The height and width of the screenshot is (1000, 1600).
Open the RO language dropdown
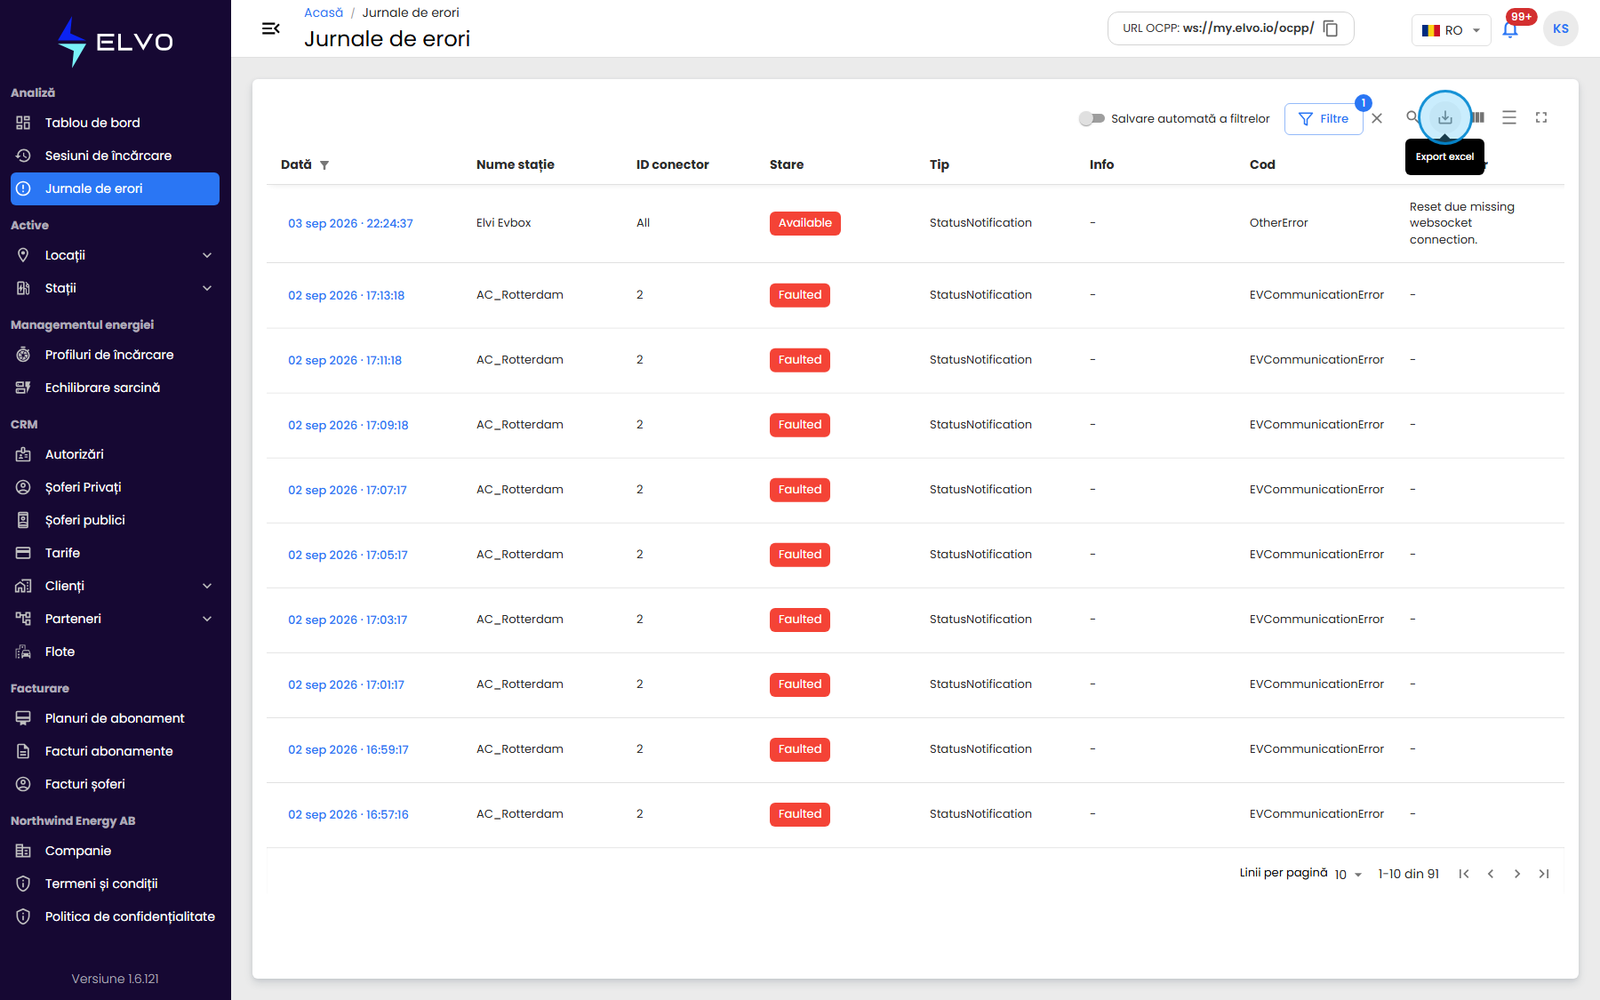click(x=1451, y=30)
